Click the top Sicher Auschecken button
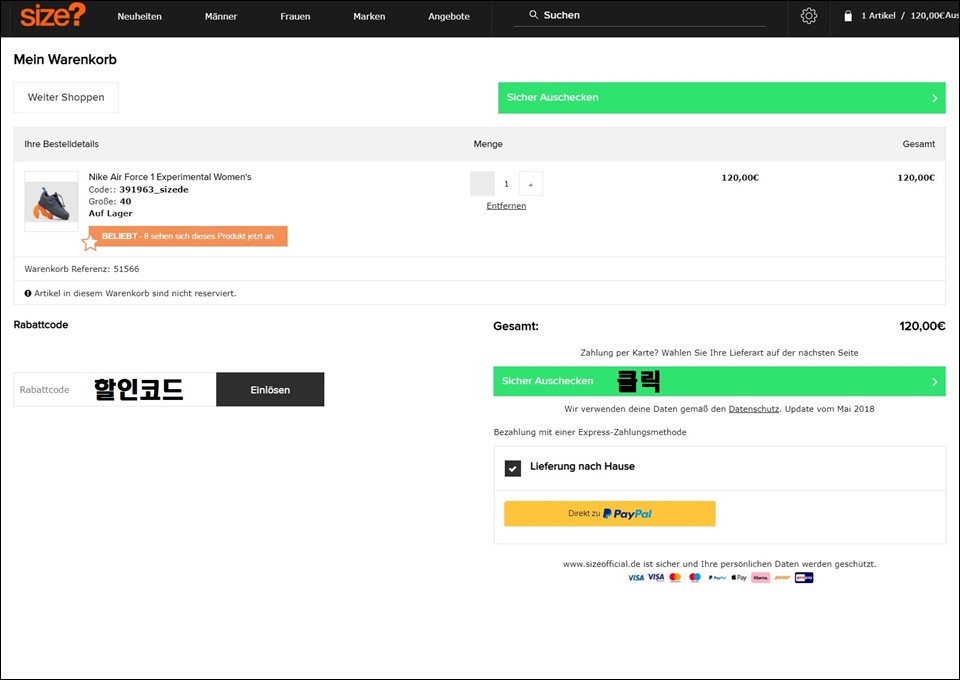The width and height of the screenshot is (960, 680). pyautogui.click(x=722, y=98)
